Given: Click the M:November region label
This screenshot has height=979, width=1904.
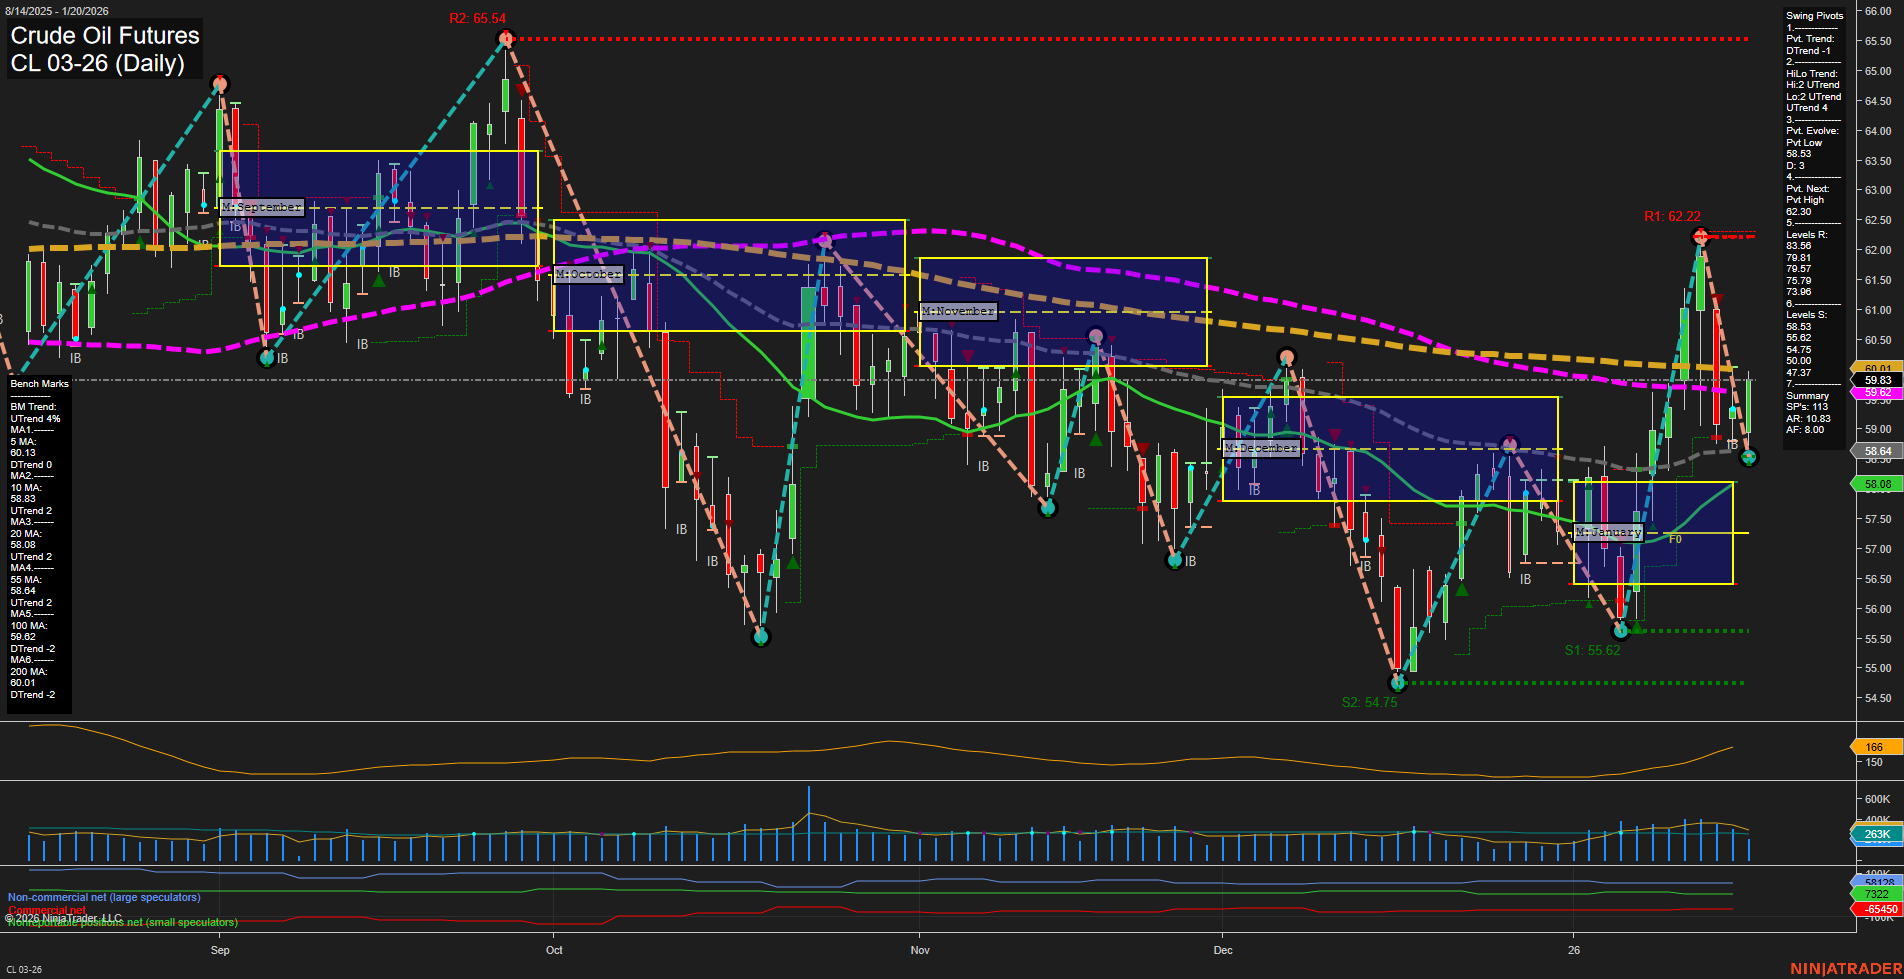Looking at the screenshot, I should (x=957, y=311).
